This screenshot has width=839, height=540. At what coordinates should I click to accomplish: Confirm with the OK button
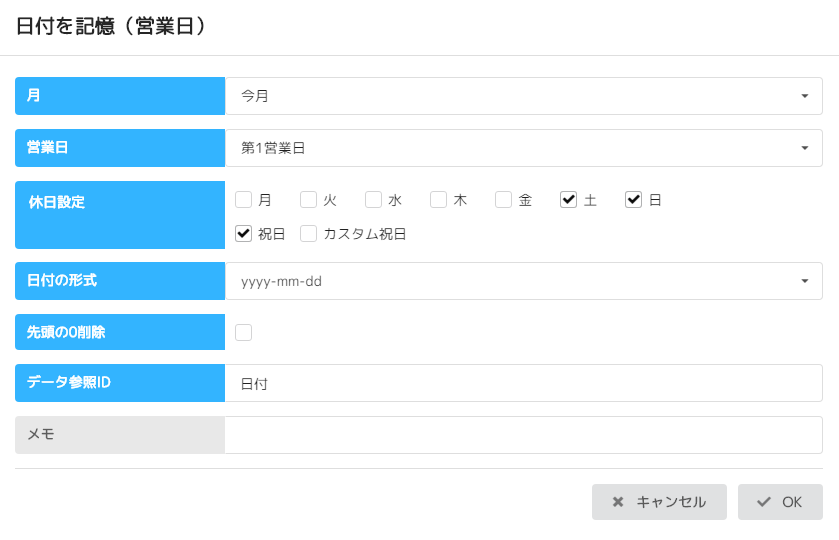click(780, 502)
